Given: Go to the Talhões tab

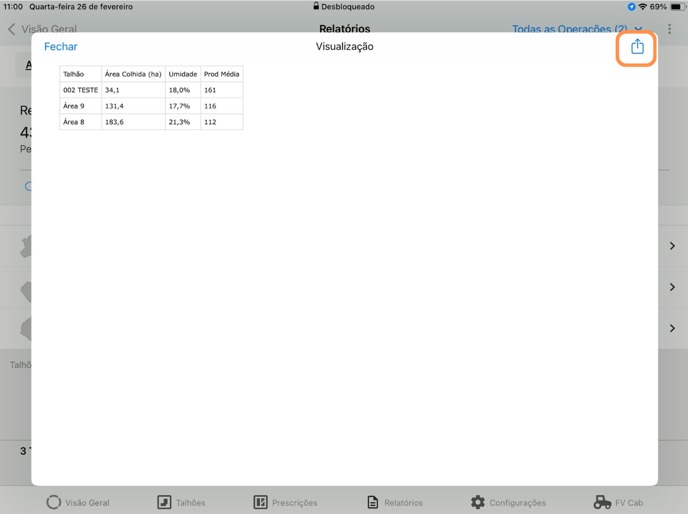Looking at the screenshot, I should (164, 502).
